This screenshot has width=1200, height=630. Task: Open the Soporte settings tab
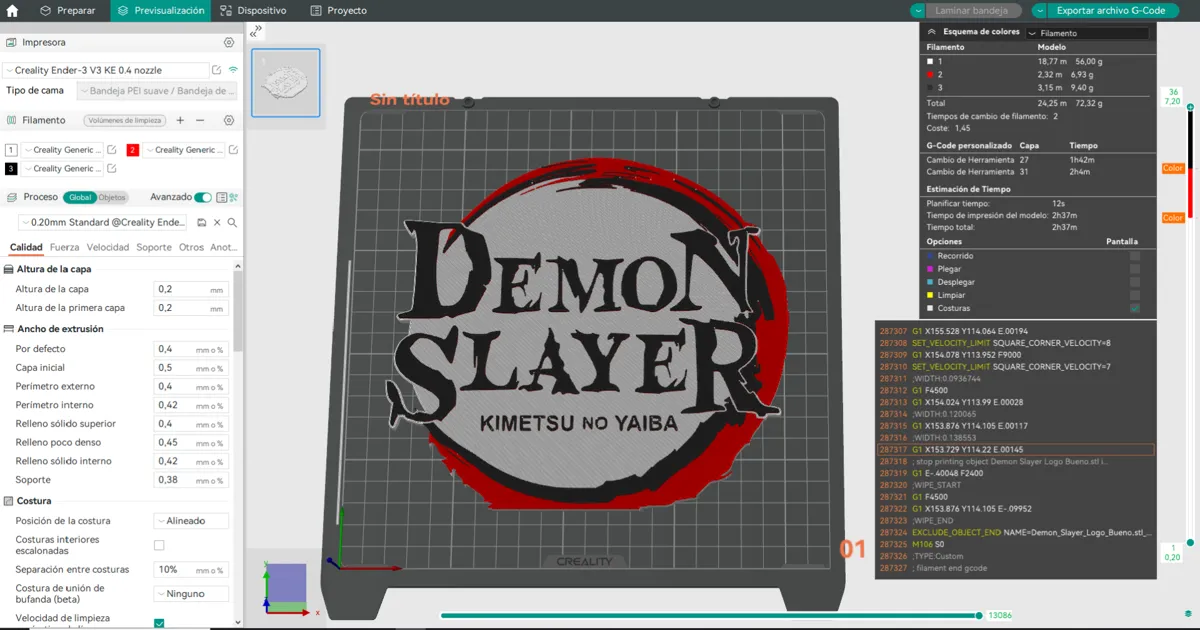tap(154, 247)
